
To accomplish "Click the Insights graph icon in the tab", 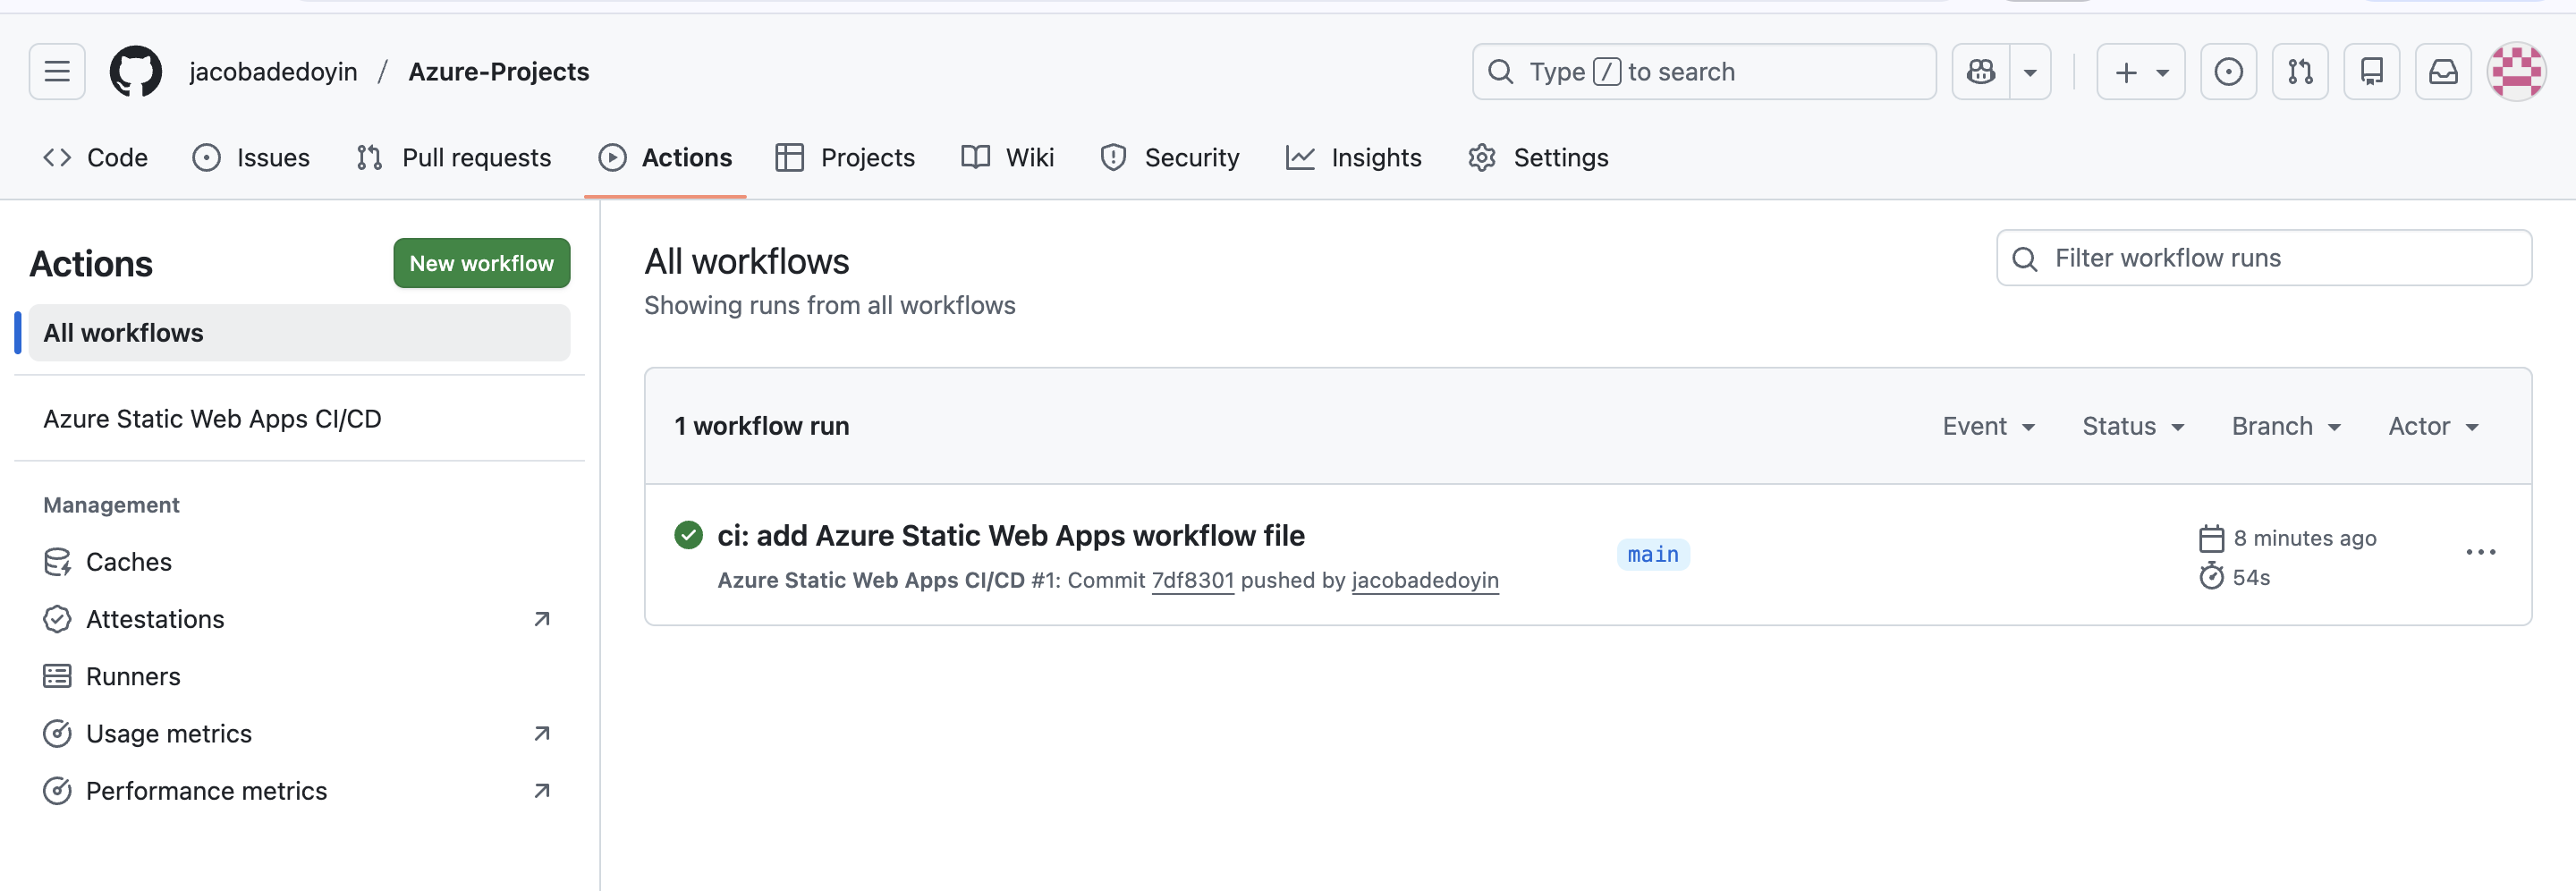I will tap(1300, 158).
